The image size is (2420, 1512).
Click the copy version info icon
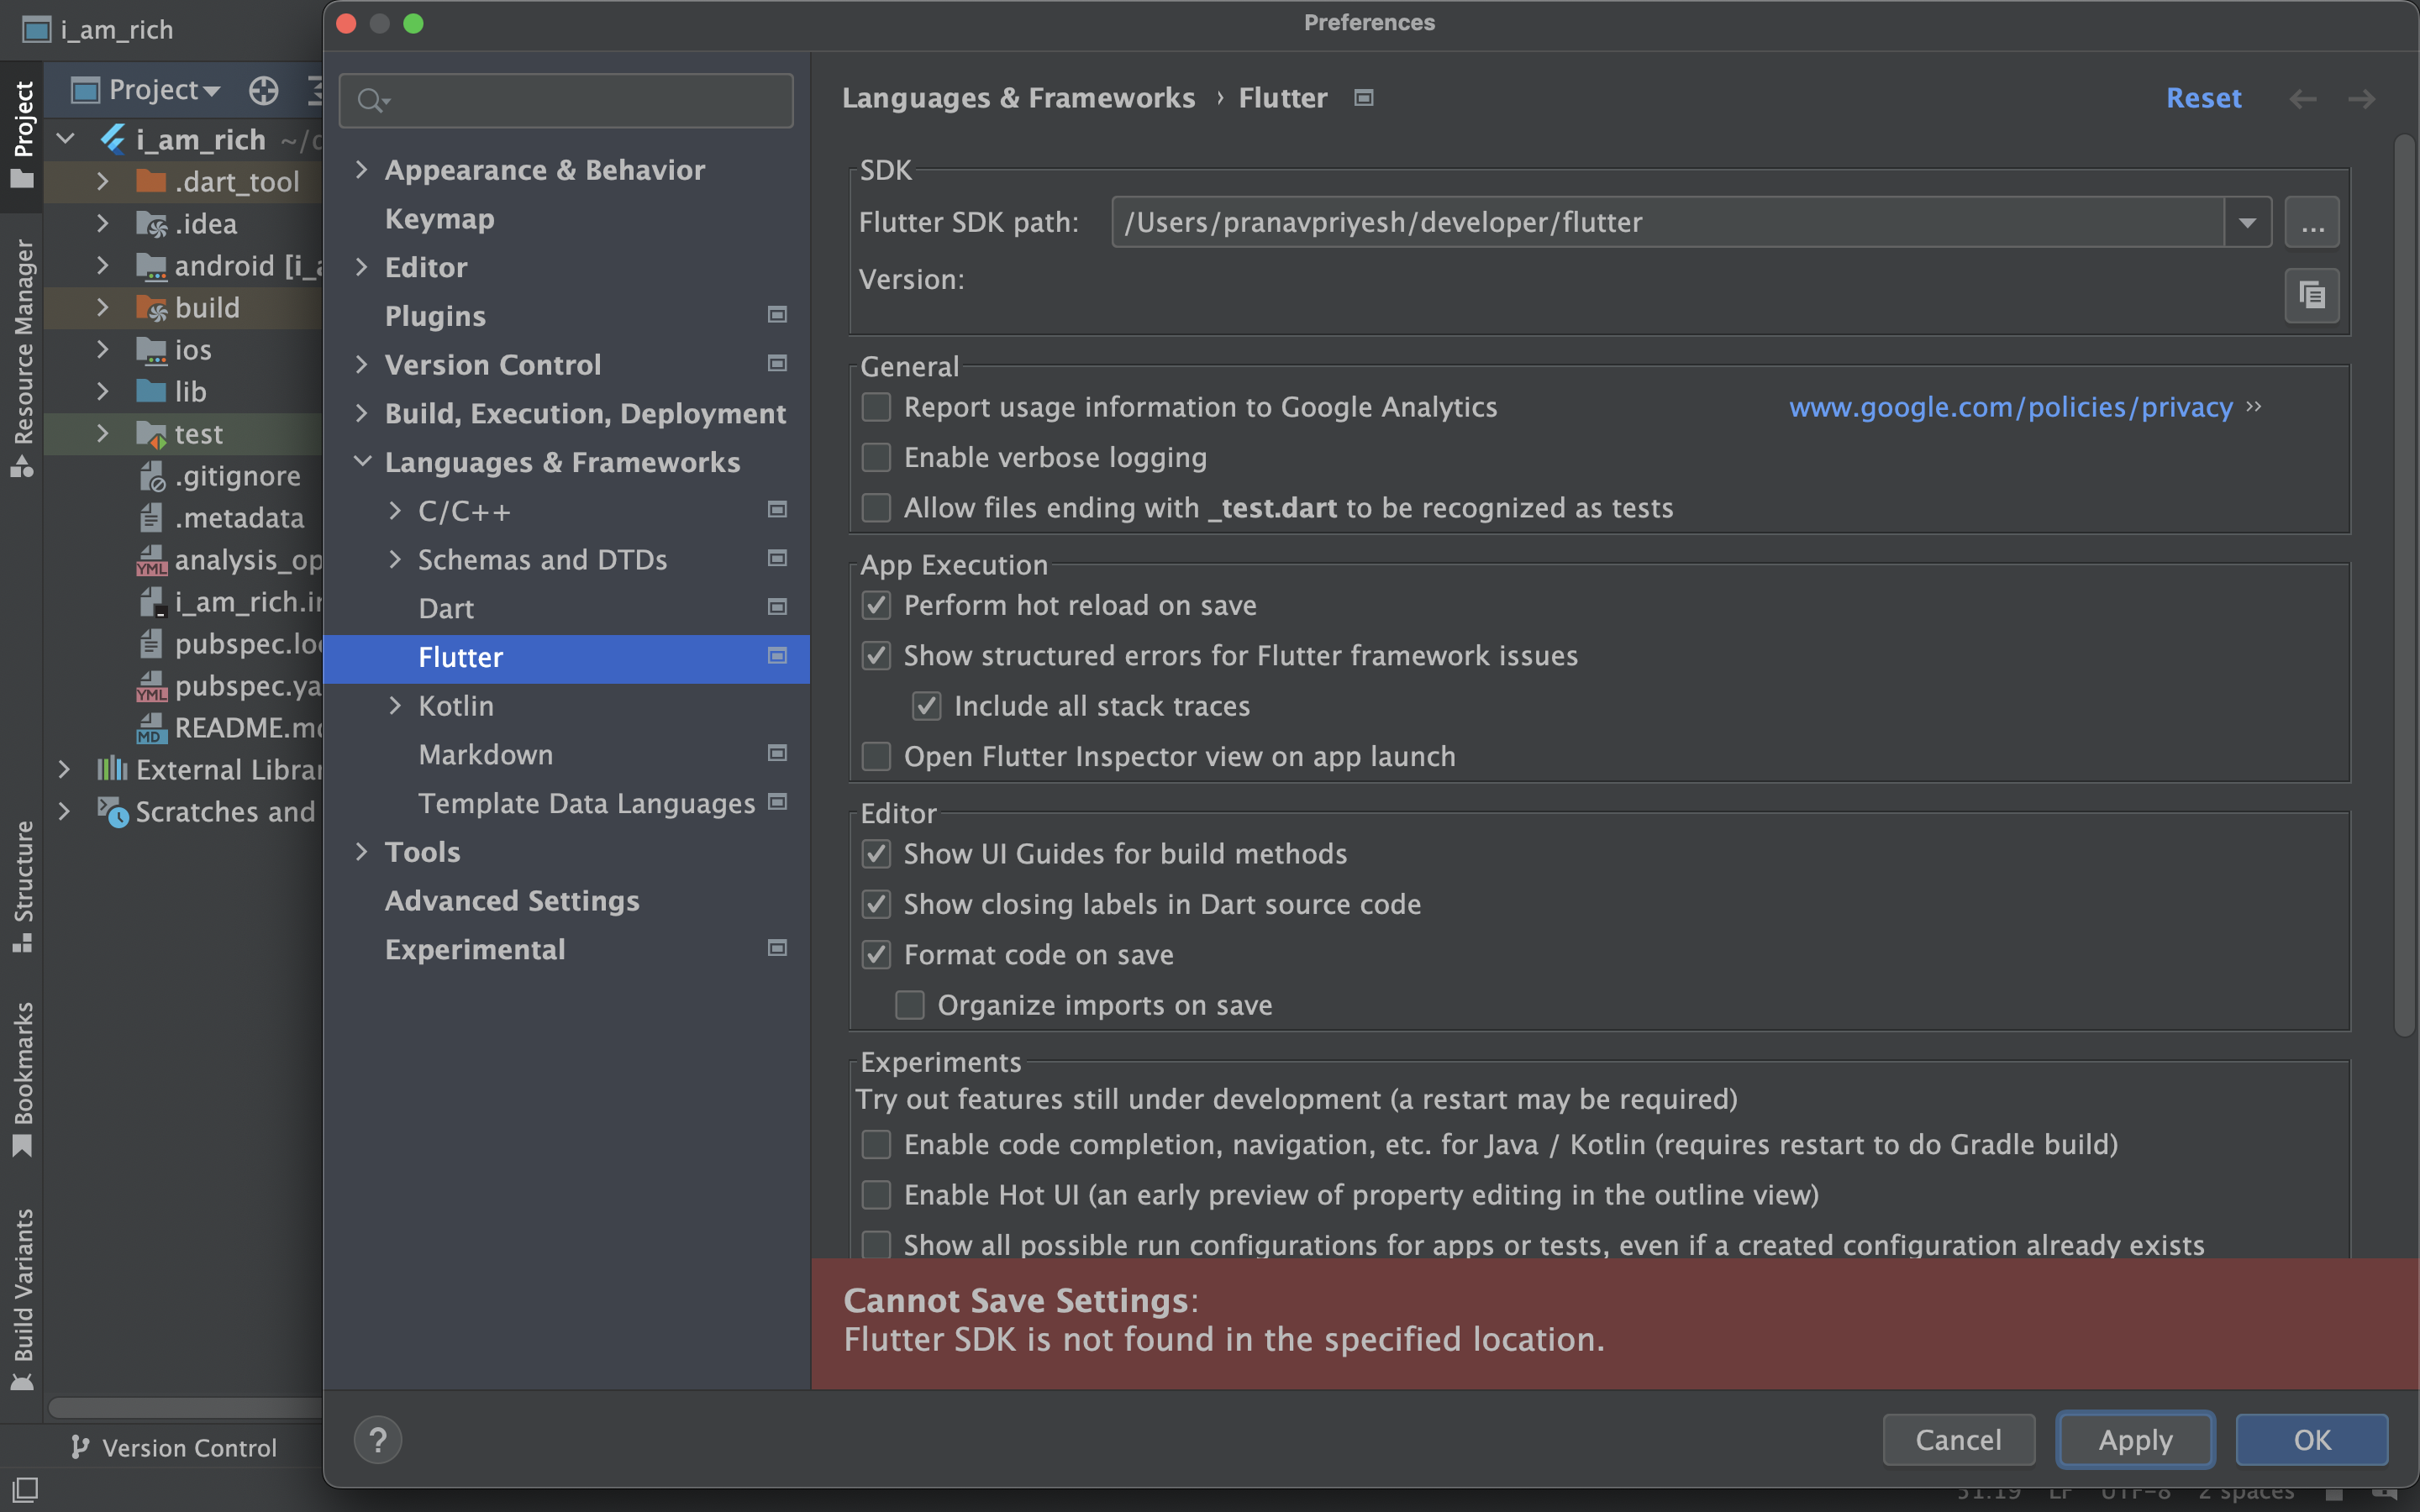tap(2311, 295)
